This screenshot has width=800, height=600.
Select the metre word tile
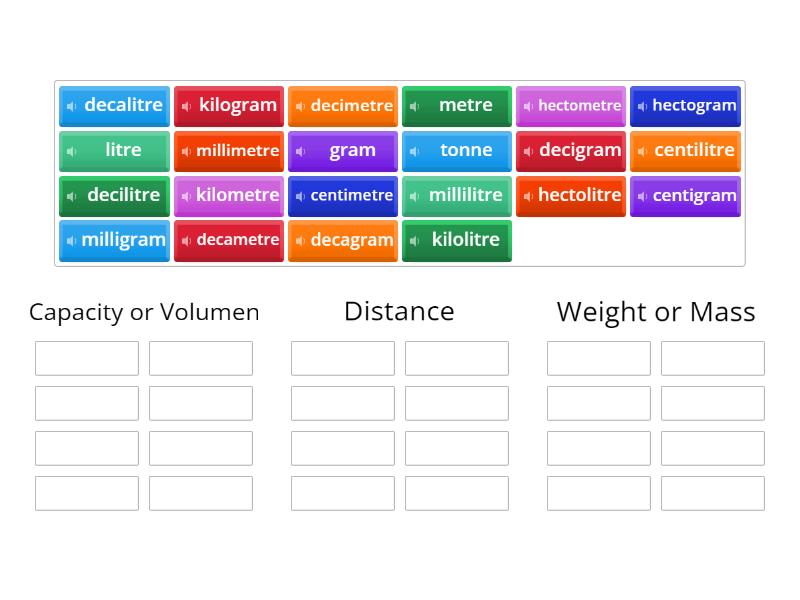[x=465, y=105]
